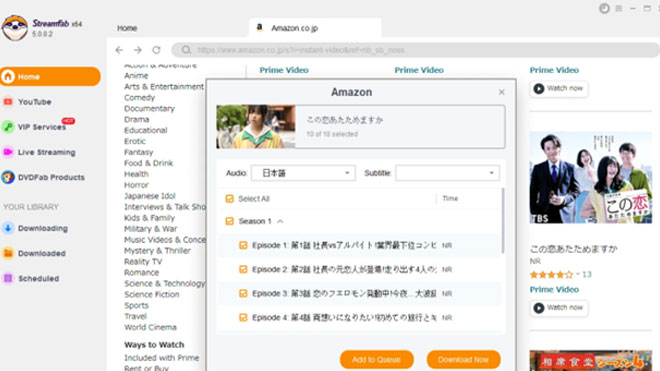Click the VIP Services key icon

point(8,127)
